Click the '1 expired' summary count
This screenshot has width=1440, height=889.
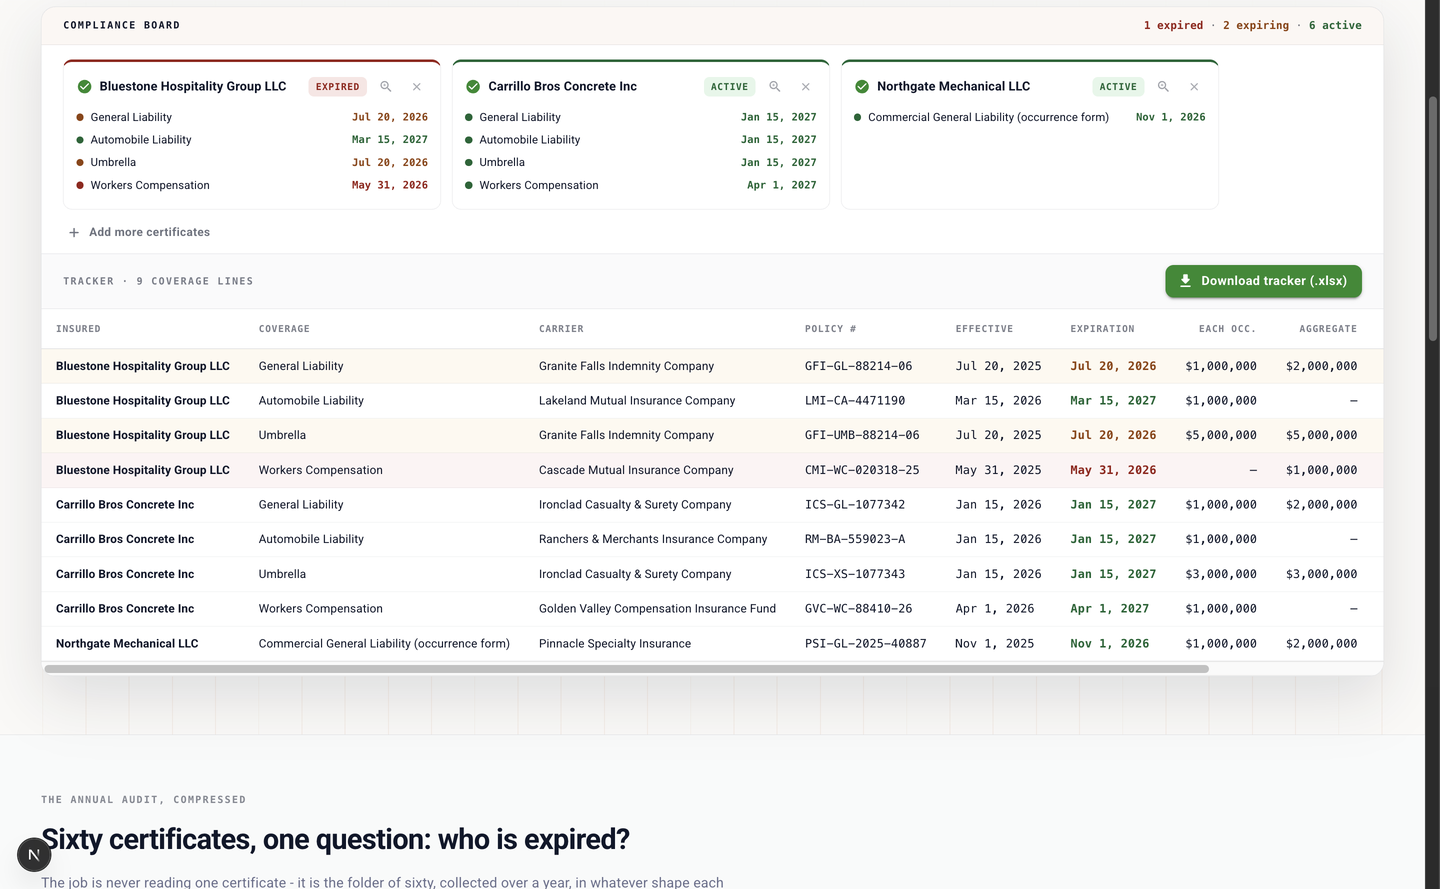1174,26
